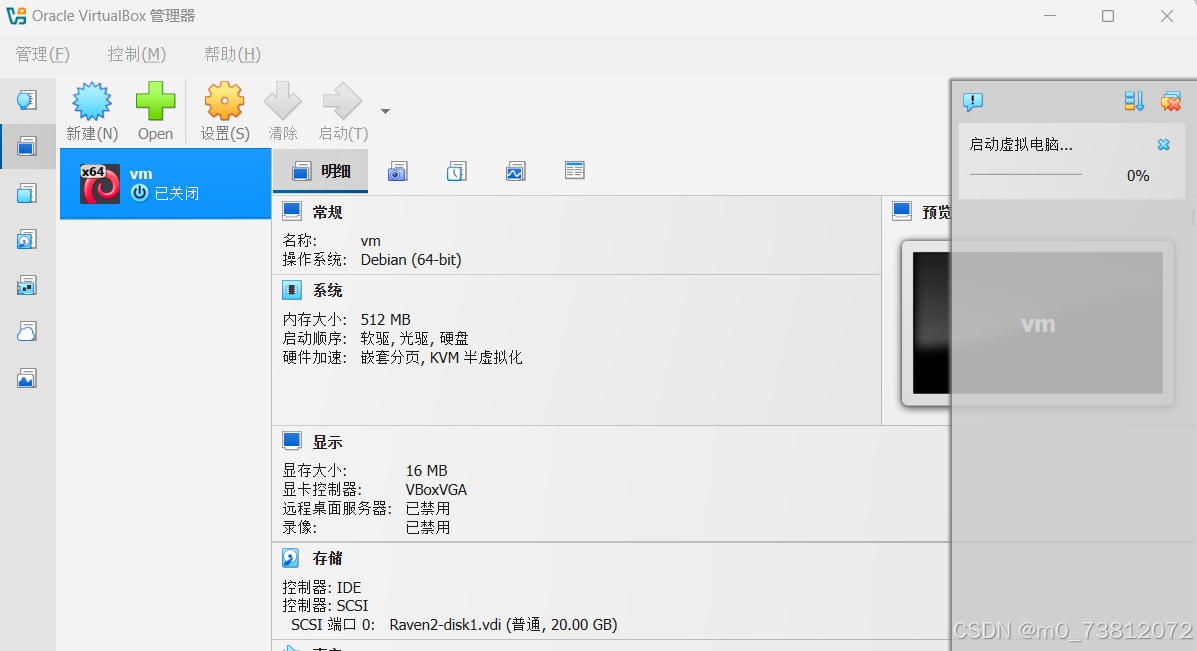The height and width of the screenshot is (651, 1197).
Task: Click the disk icon beside 存储
Action: [x=291, y=558]
